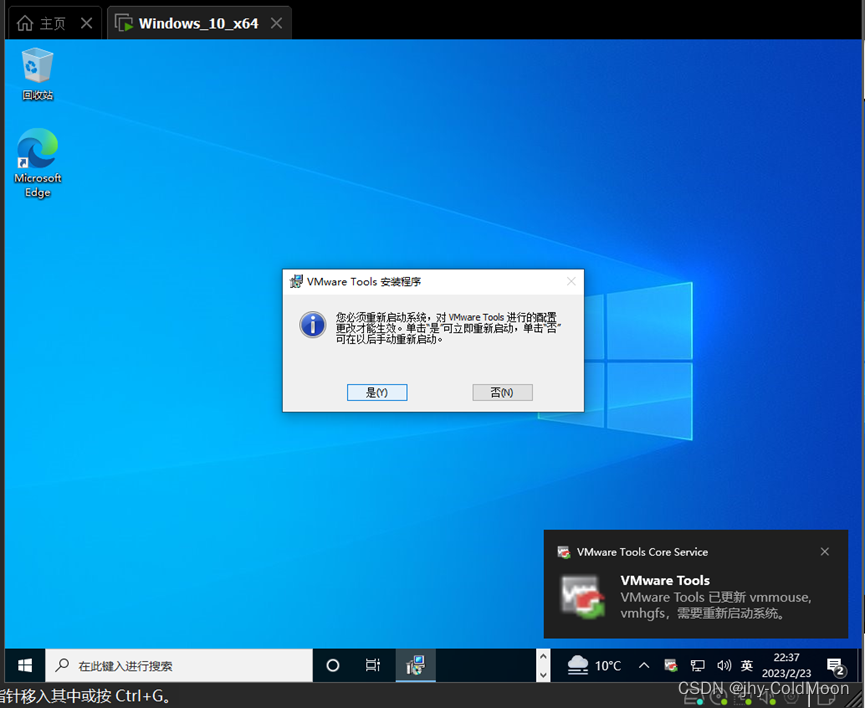Toggle Task View on the taskbar
865x708 pixels.
pos(373,665)
